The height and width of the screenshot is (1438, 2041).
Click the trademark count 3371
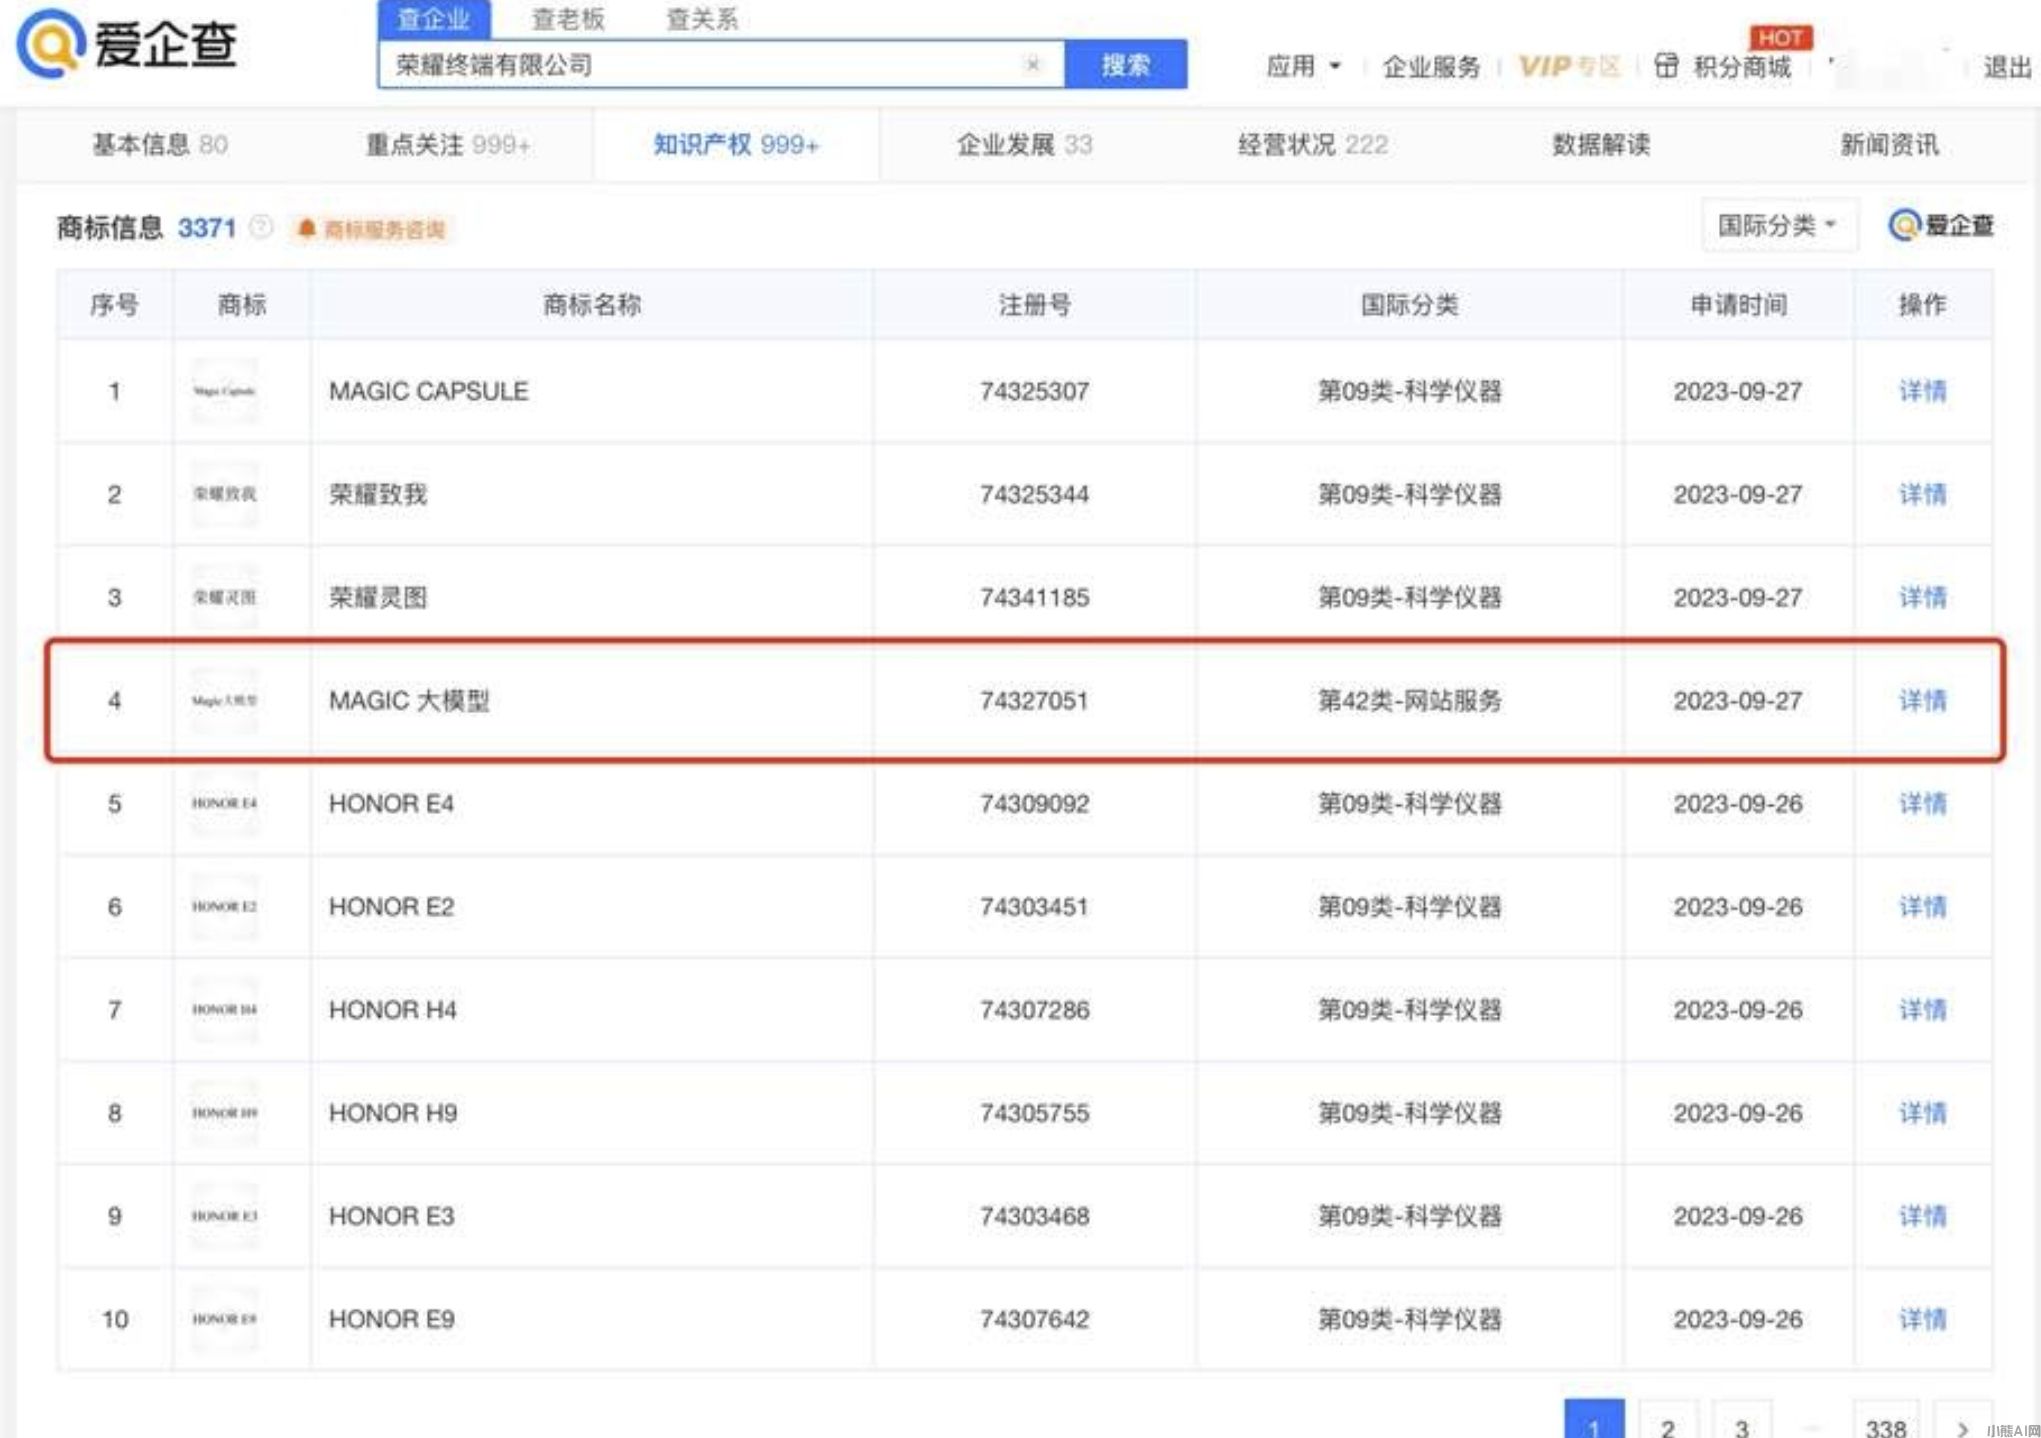click(207, 228)
